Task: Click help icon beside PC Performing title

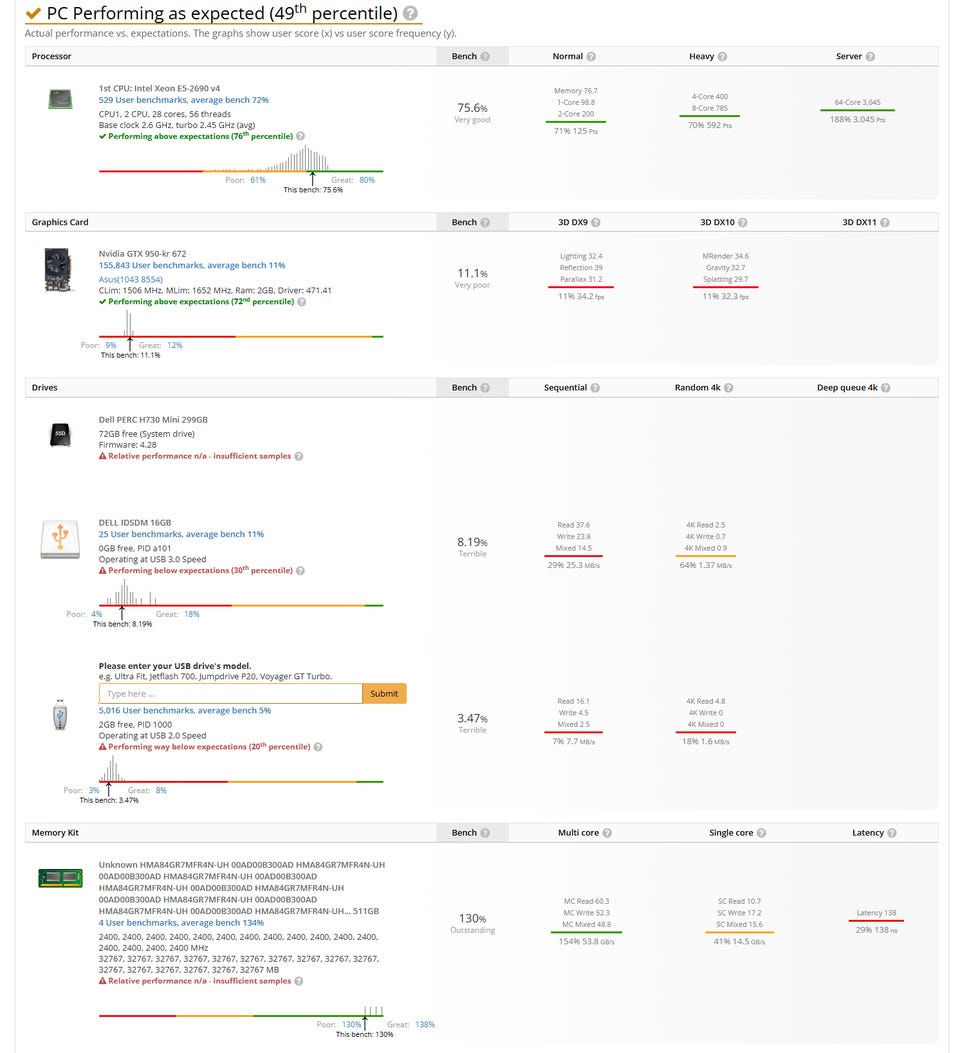Action: pyautogui.click(x=409, y=14)
